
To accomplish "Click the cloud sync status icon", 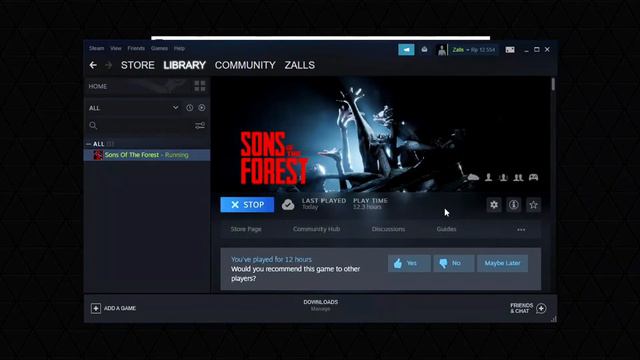I will (x=288, y=204).
